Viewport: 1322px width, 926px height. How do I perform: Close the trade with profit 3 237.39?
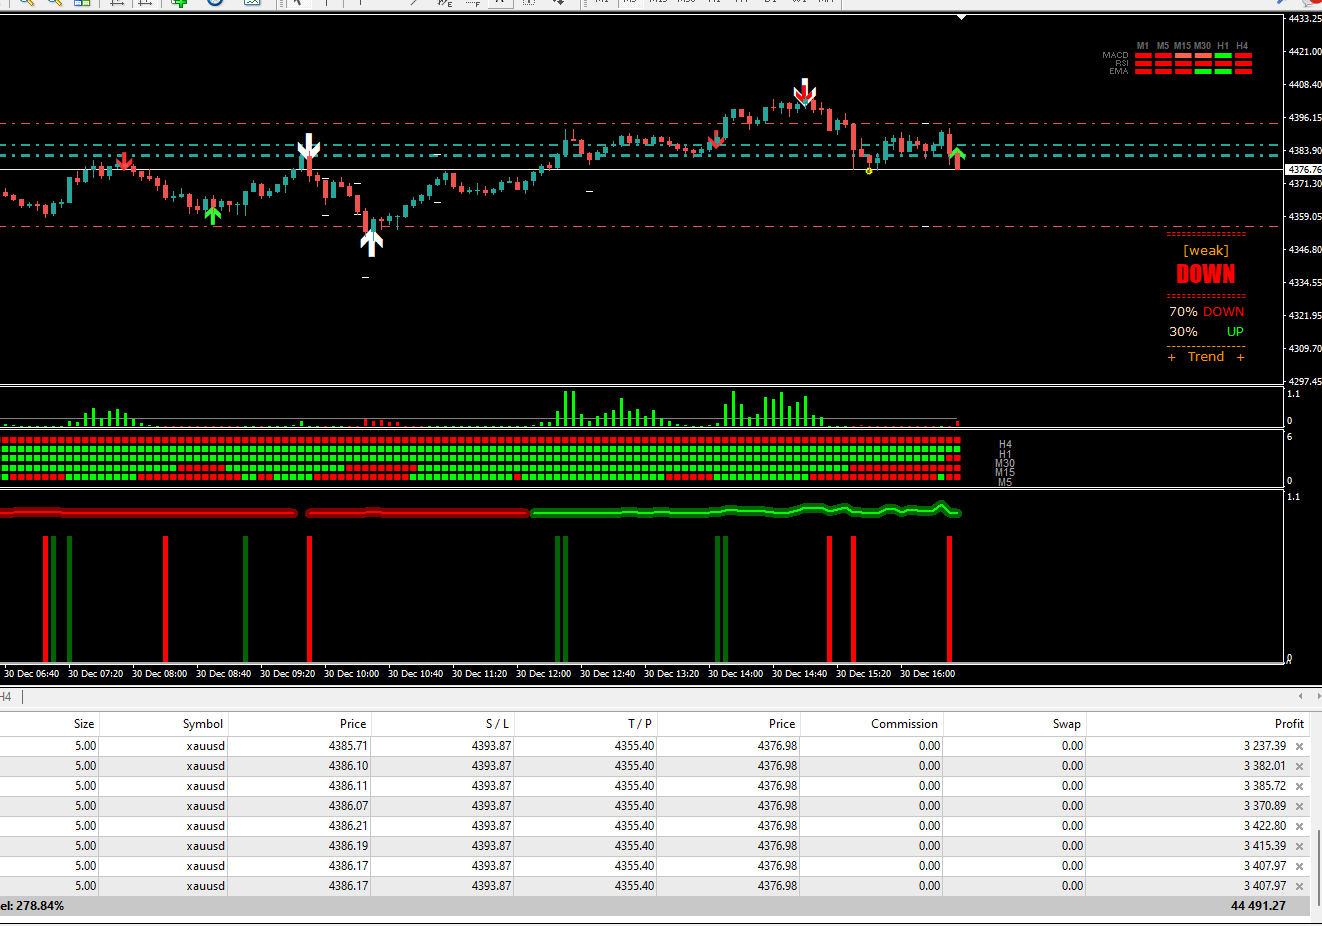pos(1299,746)
